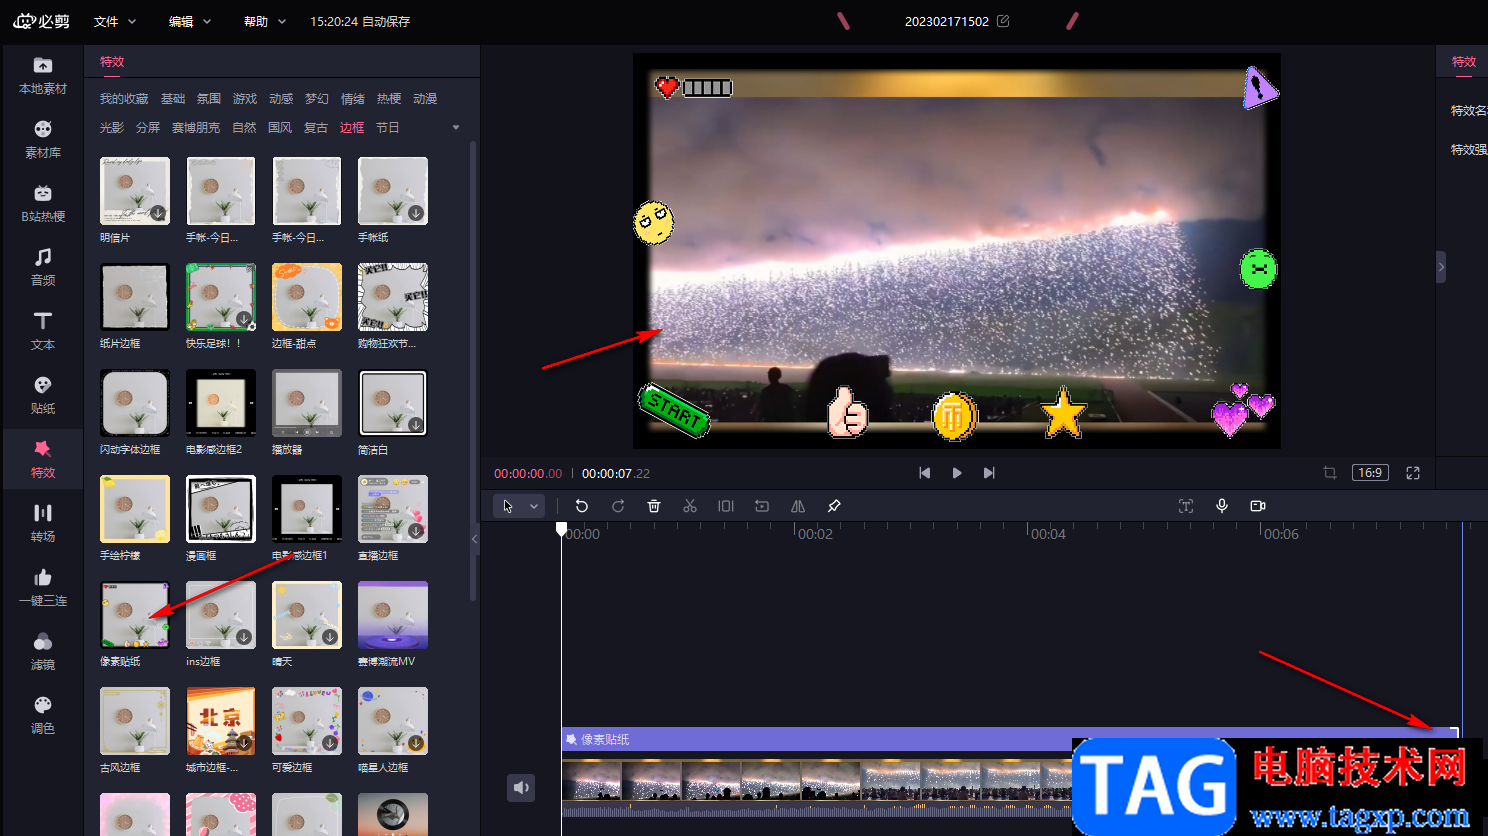
Task: Select the 基础 effect category
Action: 173,99
